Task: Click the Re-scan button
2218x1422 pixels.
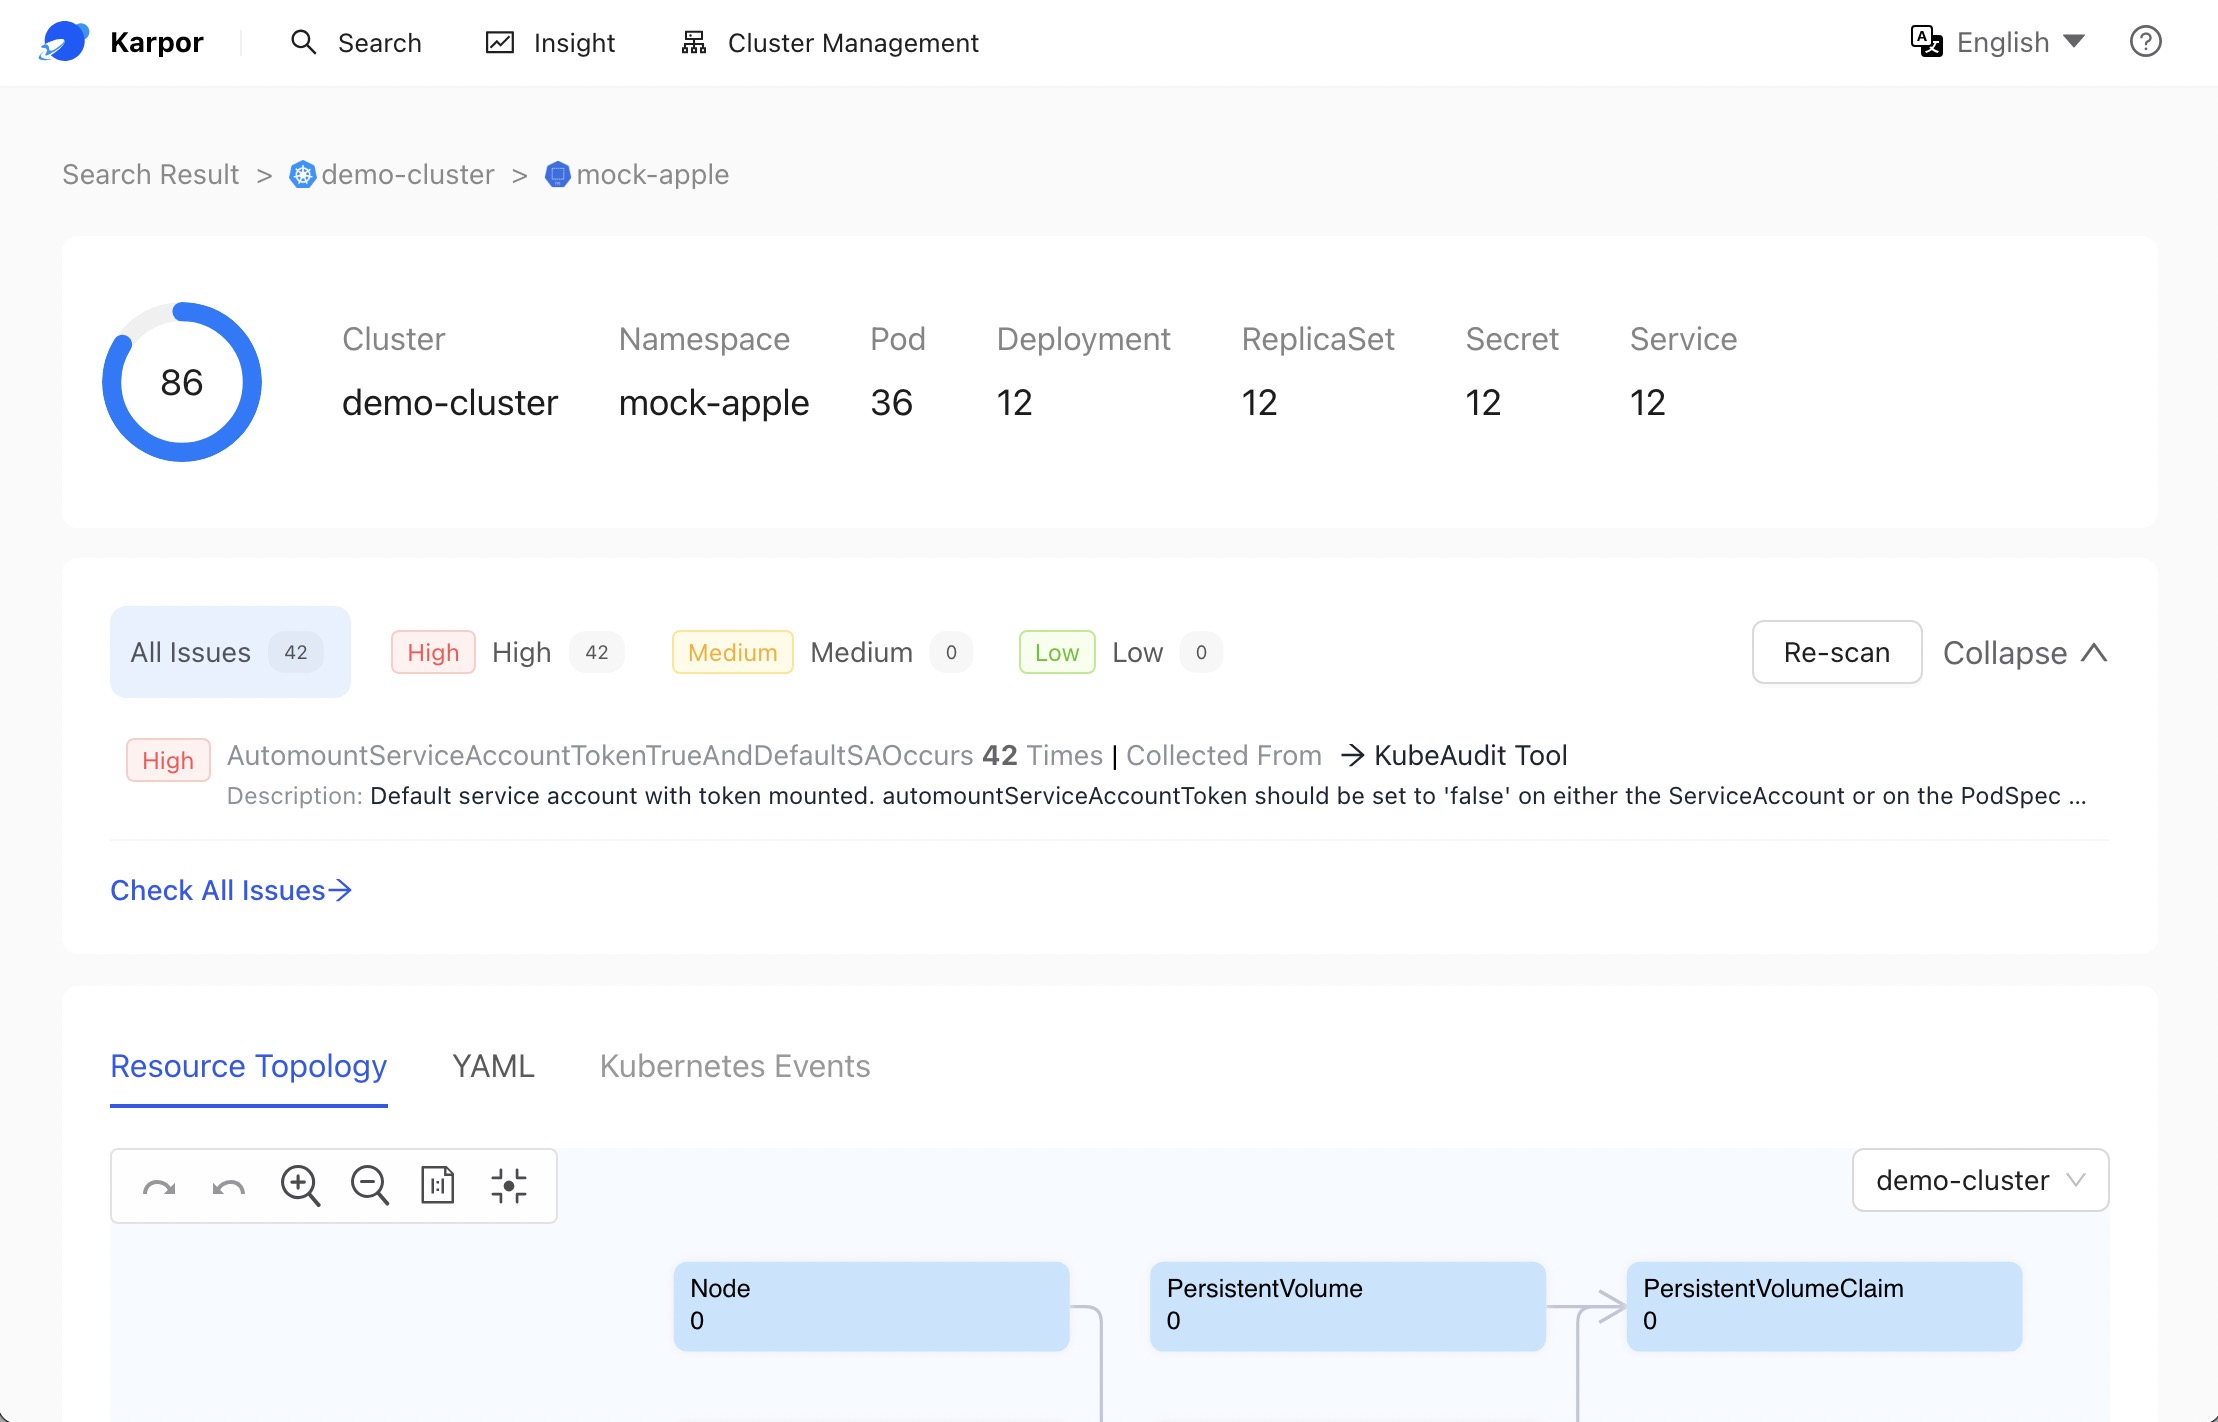Action: [x=1836, y=653]
